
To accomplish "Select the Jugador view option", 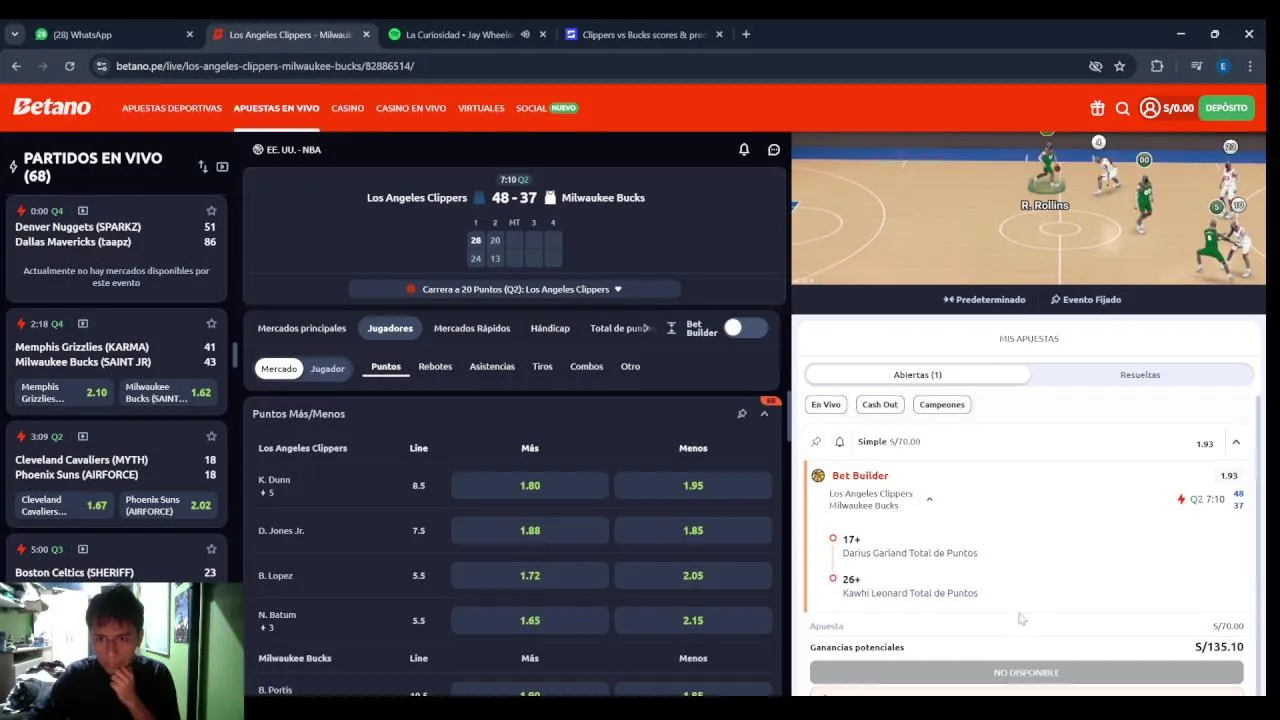I will tap(327, 369).
